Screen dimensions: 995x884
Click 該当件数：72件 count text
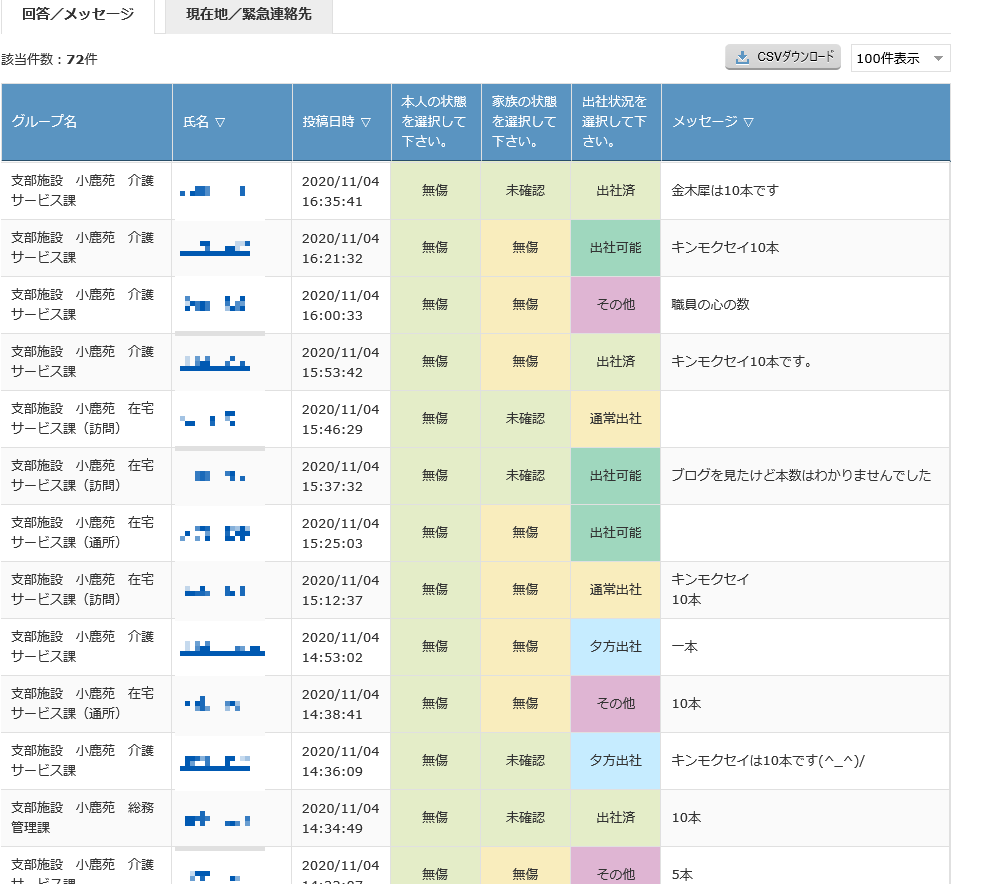coord(49,59)
